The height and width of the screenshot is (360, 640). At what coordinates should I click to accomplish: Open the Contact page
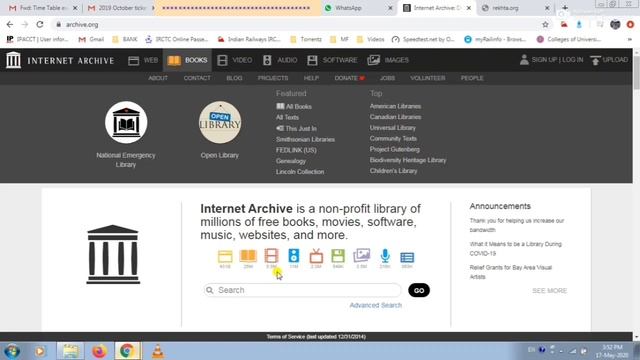click(x=197, y=78)
